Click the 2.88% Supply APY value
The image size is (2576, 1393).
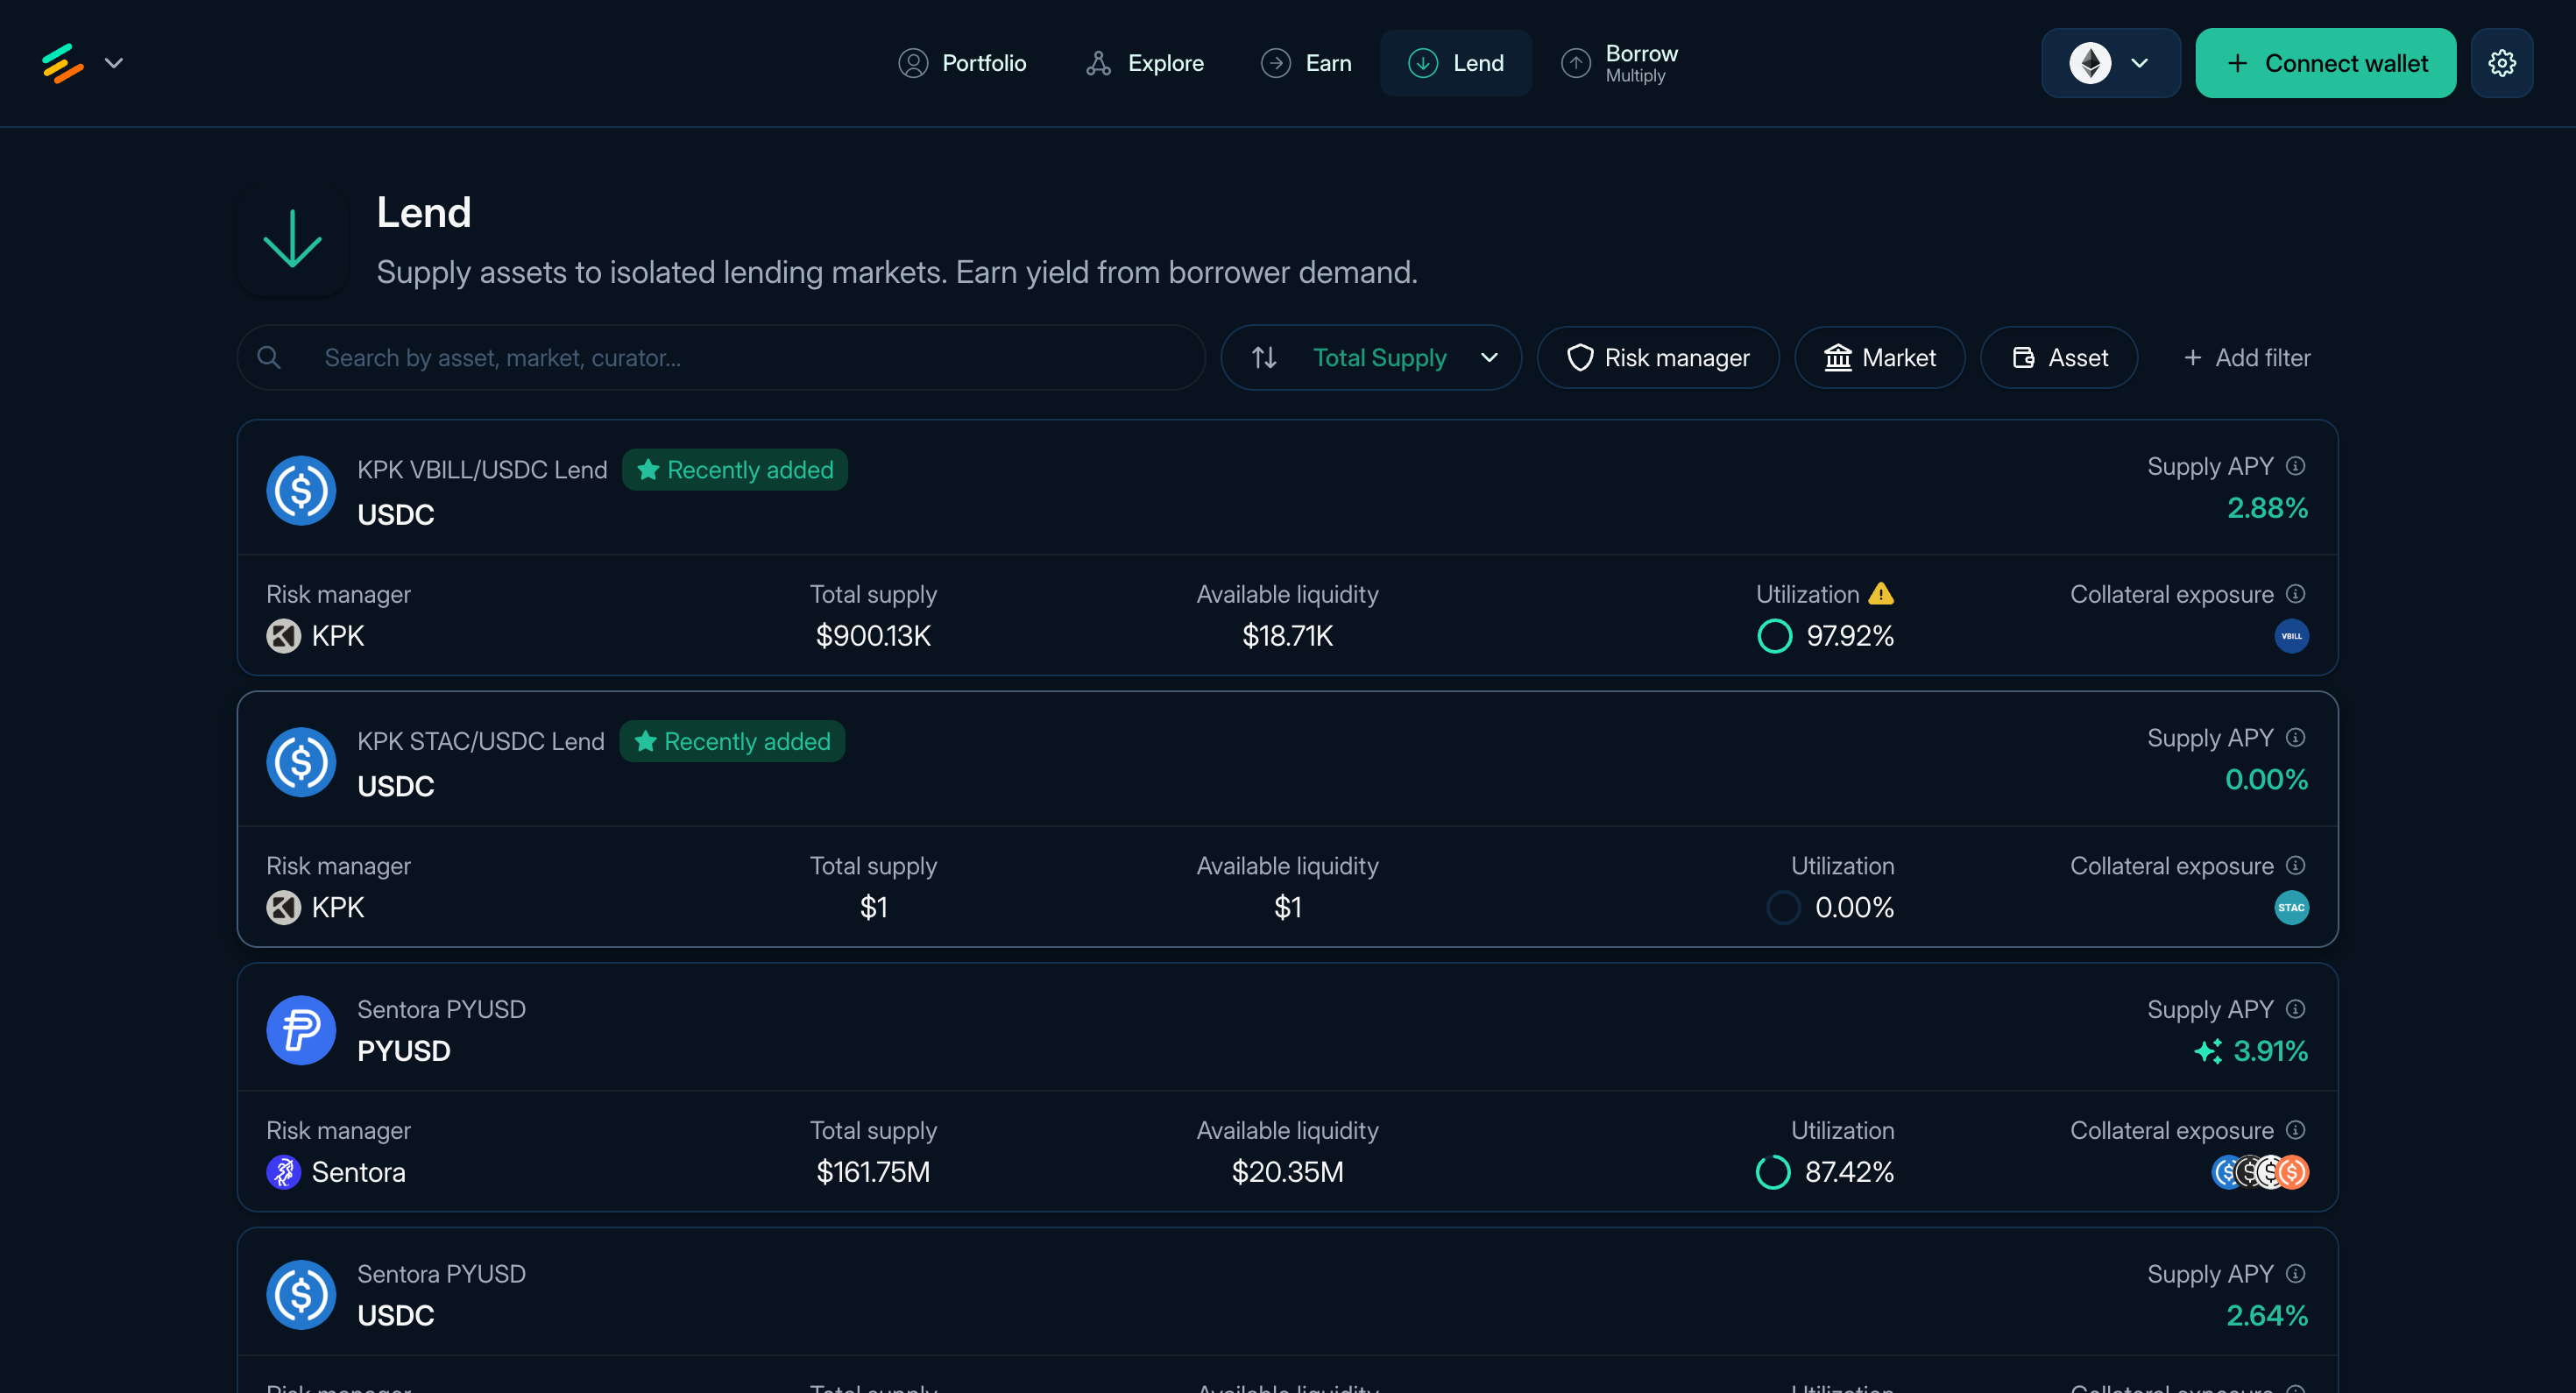[2267, 508]
